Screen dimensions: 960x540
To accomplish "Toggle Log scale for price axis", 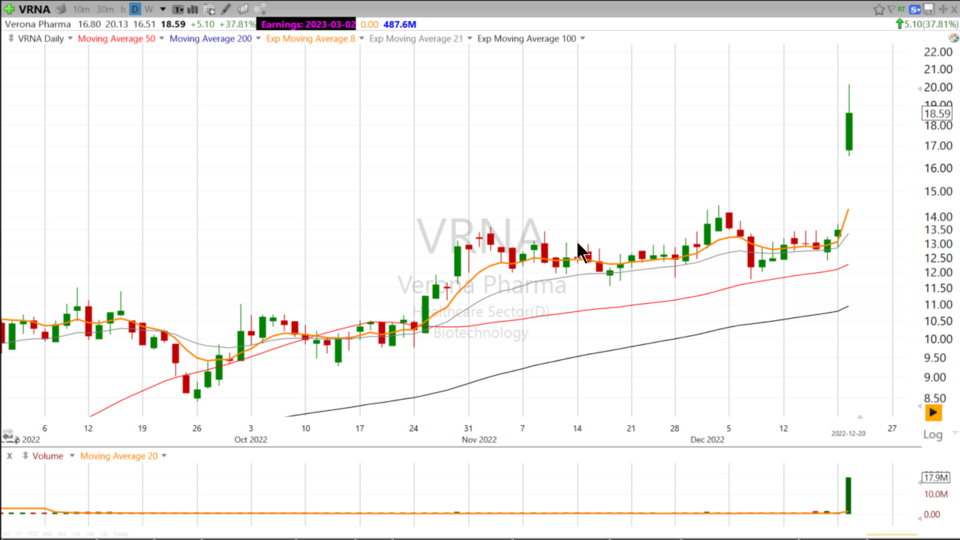I will tap(932, 434).
